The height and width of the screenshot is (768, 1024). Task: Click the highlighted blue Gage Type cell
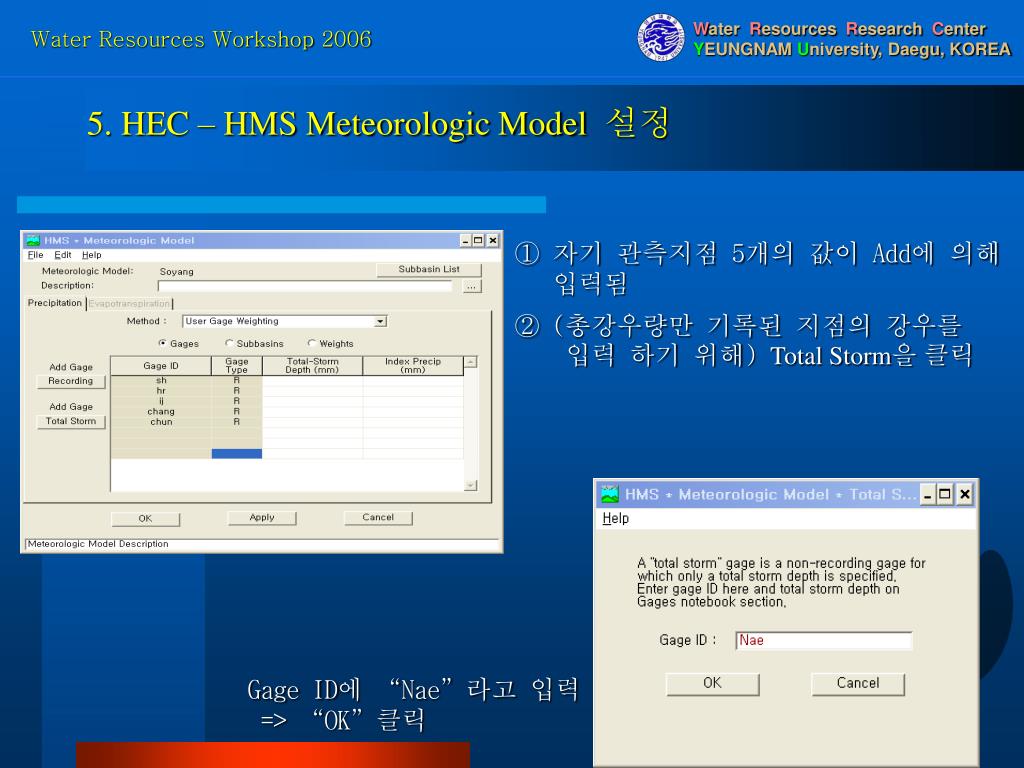tap(236, 453)
